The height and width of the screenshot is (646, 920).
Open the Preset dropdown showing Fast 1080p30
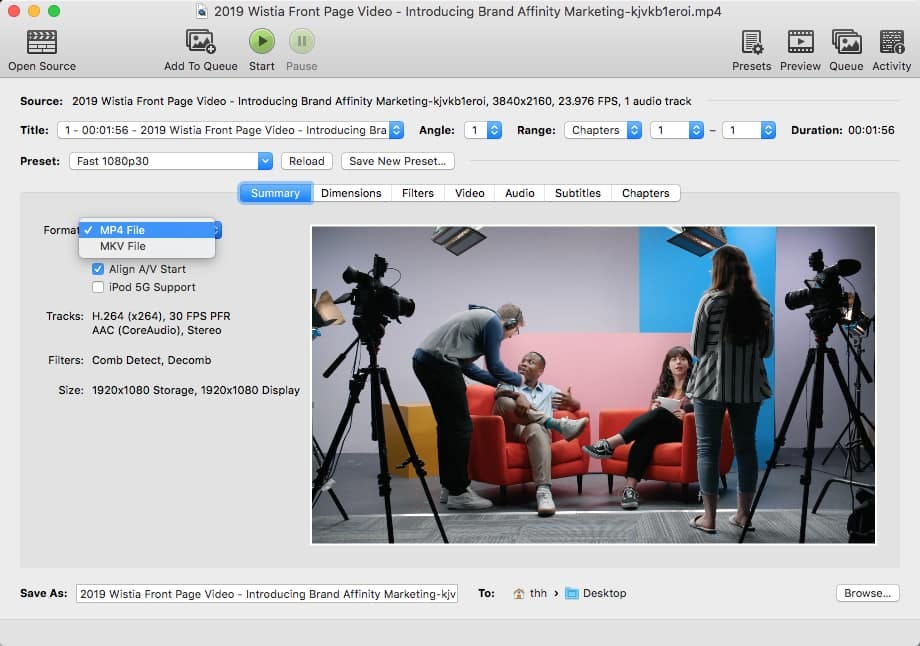[x=171, y=161]
